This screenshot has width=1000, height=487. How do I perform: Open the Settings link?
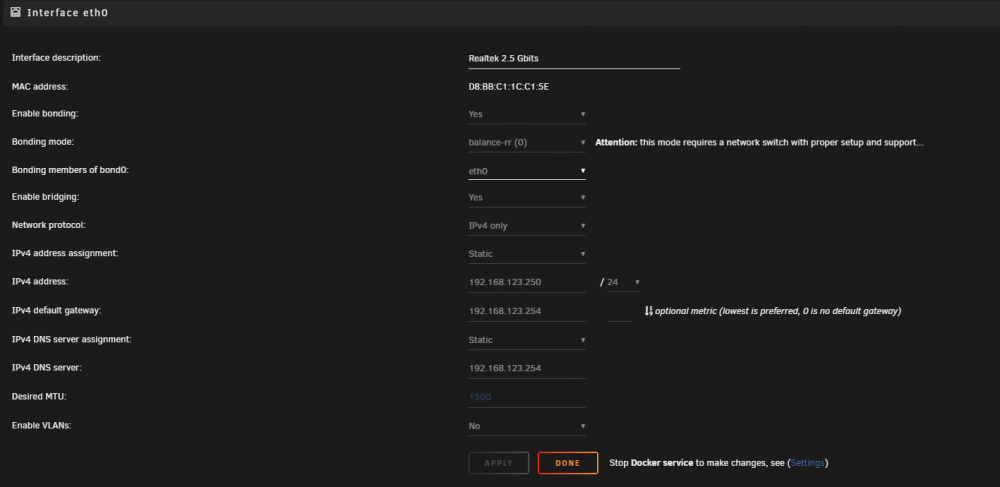[x=807, y=463]
